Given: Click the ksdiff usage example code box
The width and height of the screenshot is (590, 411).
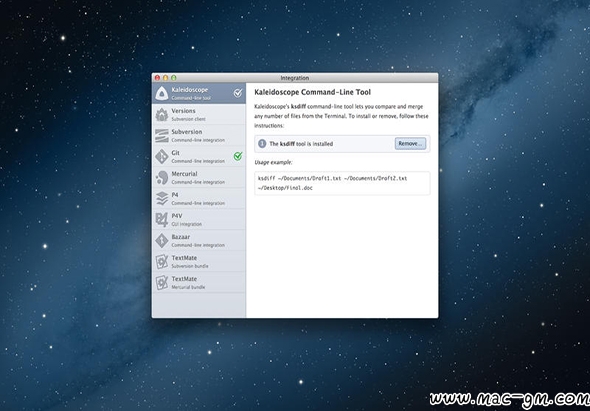Looking at the screenshot, I should [x=342, y=183].
